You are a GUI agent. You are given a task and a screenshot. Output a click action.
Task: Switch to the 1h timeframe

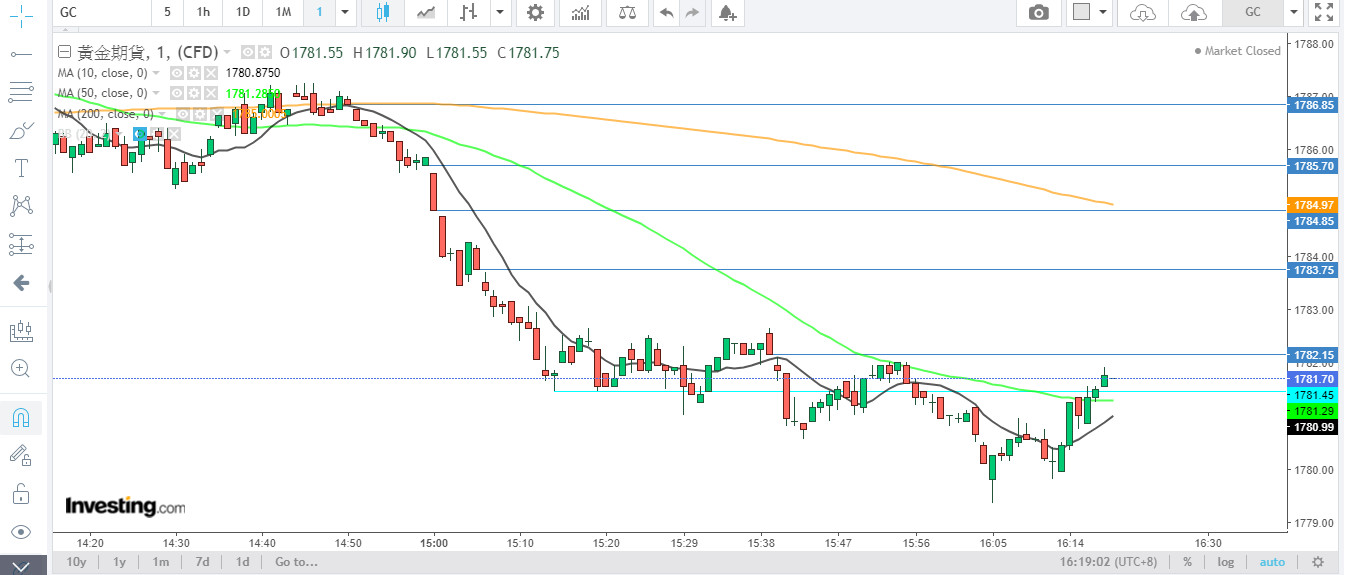(204, 13)
